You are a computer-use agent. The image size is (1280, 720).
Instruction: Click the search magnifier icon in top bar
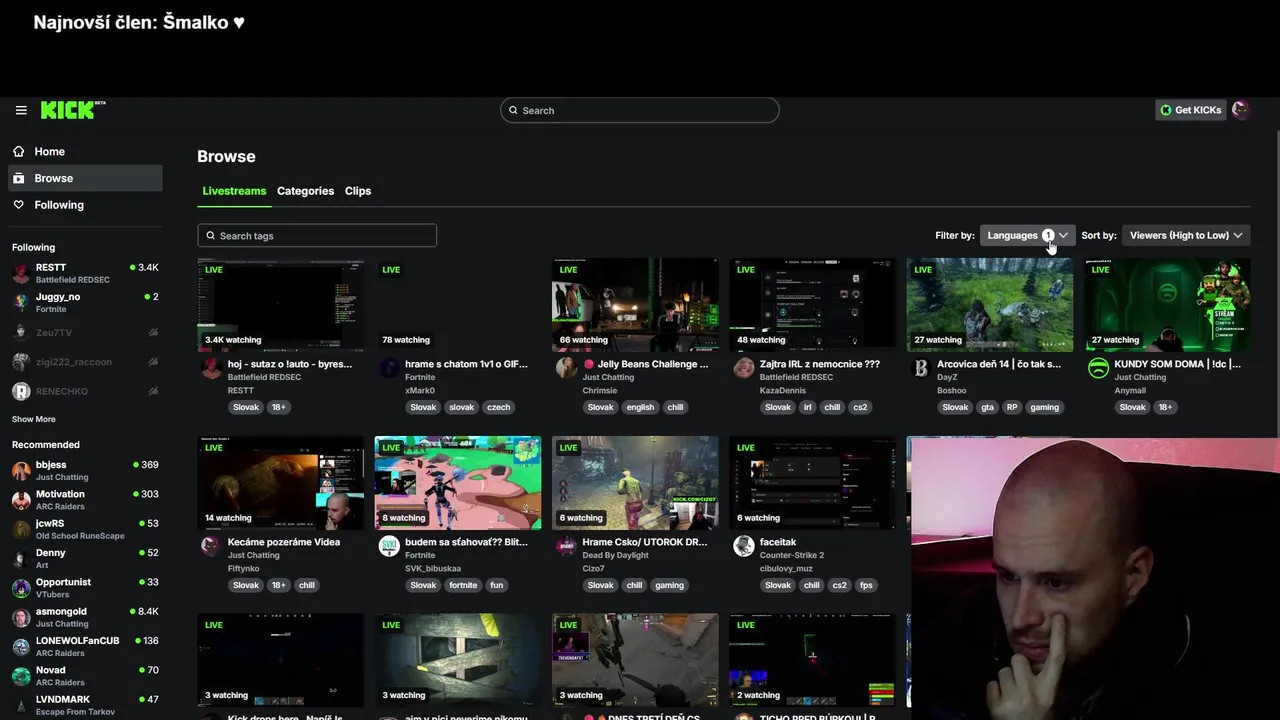click(514, 110)
